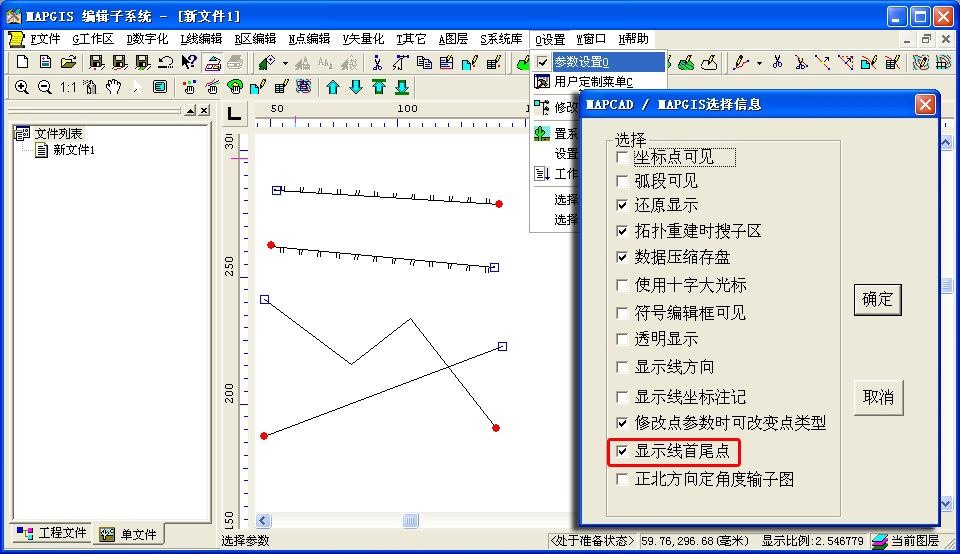Click horizontal scrollbar thumb under canvas
The image size is (960, 554).
pos(410,520)
